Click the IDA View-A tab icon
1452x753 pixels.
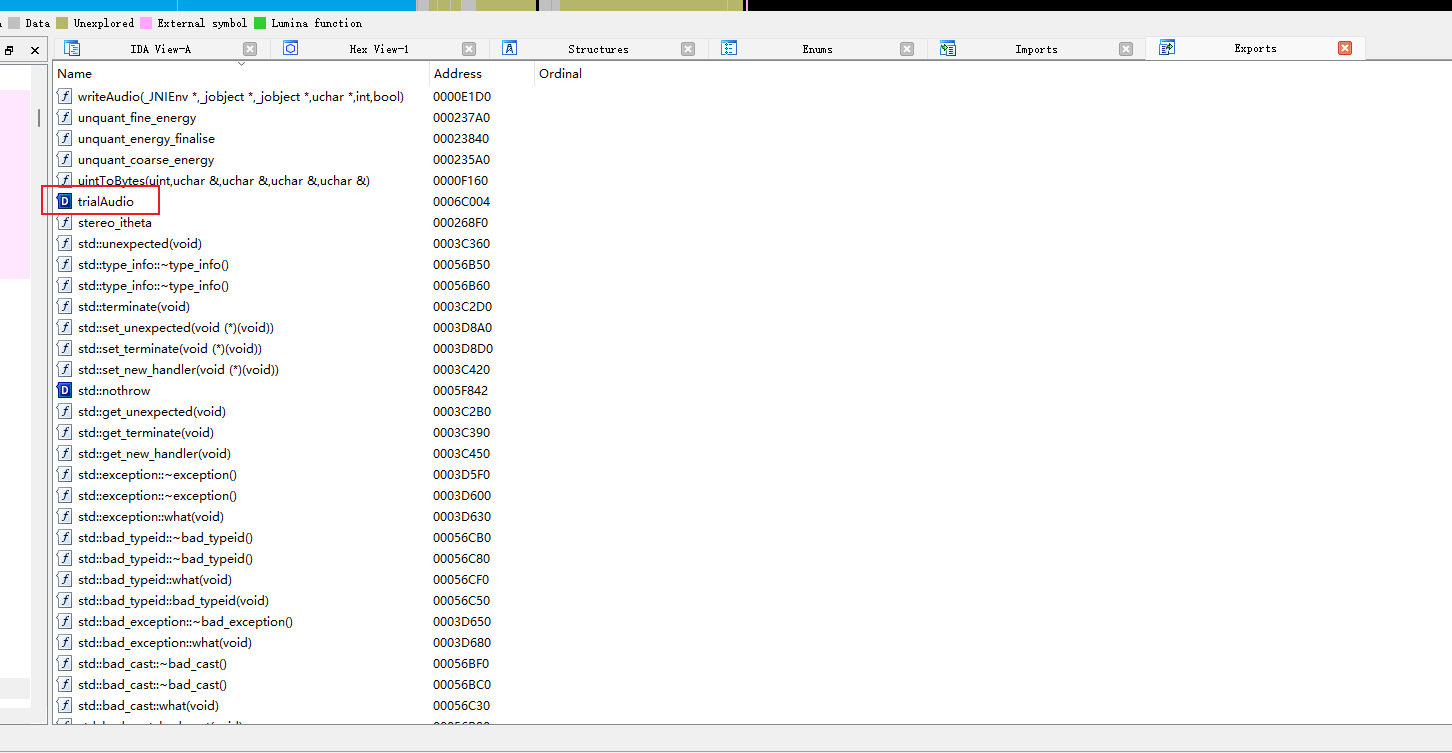click(72, 48)
